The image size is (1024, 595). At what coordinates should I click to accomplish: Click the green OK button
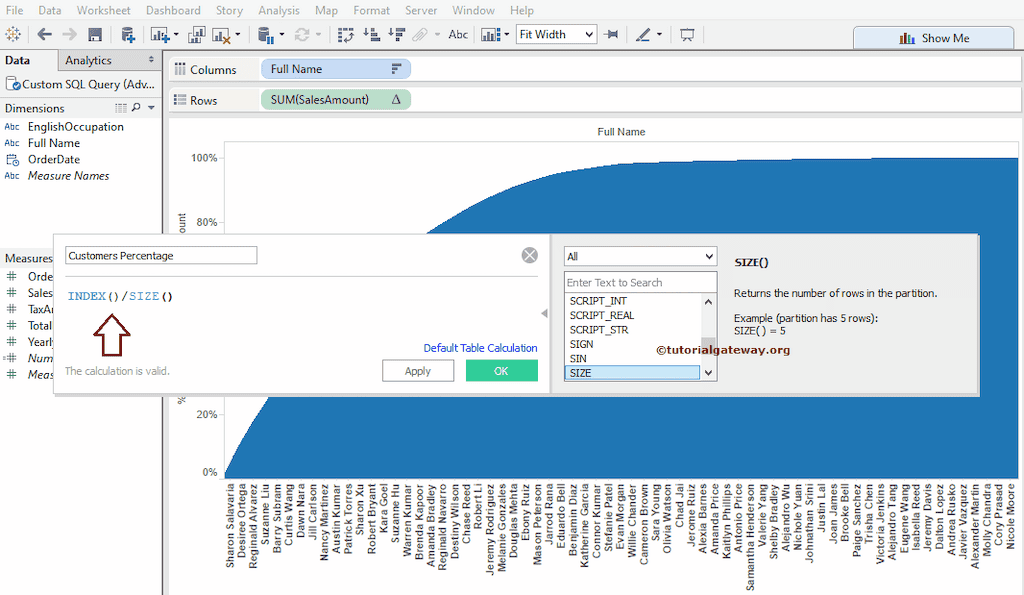[x=501, y=371]
